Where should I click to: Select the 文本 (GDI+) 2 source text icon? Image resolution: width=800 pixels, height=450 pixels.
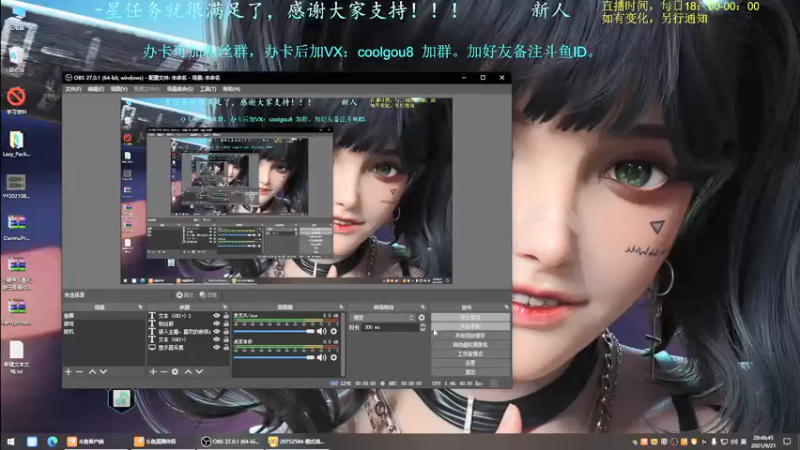152,316
